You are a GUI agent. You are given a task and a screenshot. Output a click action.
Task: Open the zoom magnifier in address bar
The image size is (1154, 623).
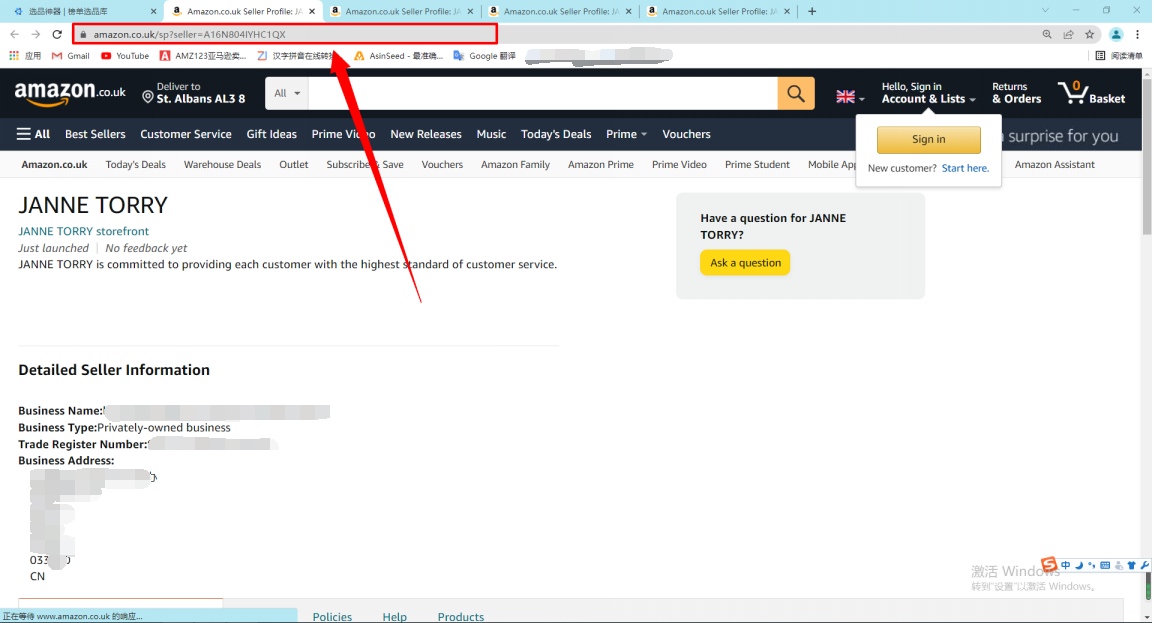point(1047,35)
